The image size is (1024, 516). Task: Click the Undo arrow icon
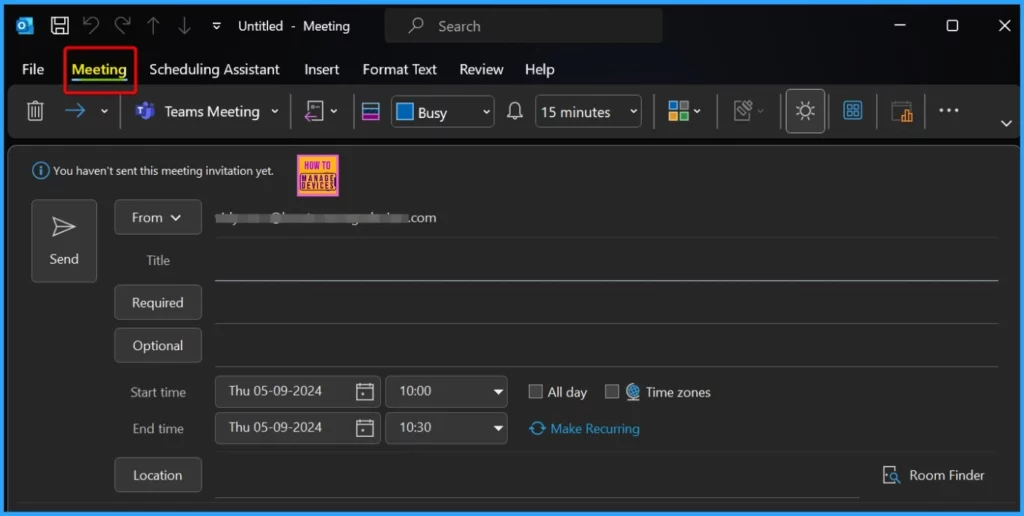tap(90, 25)
